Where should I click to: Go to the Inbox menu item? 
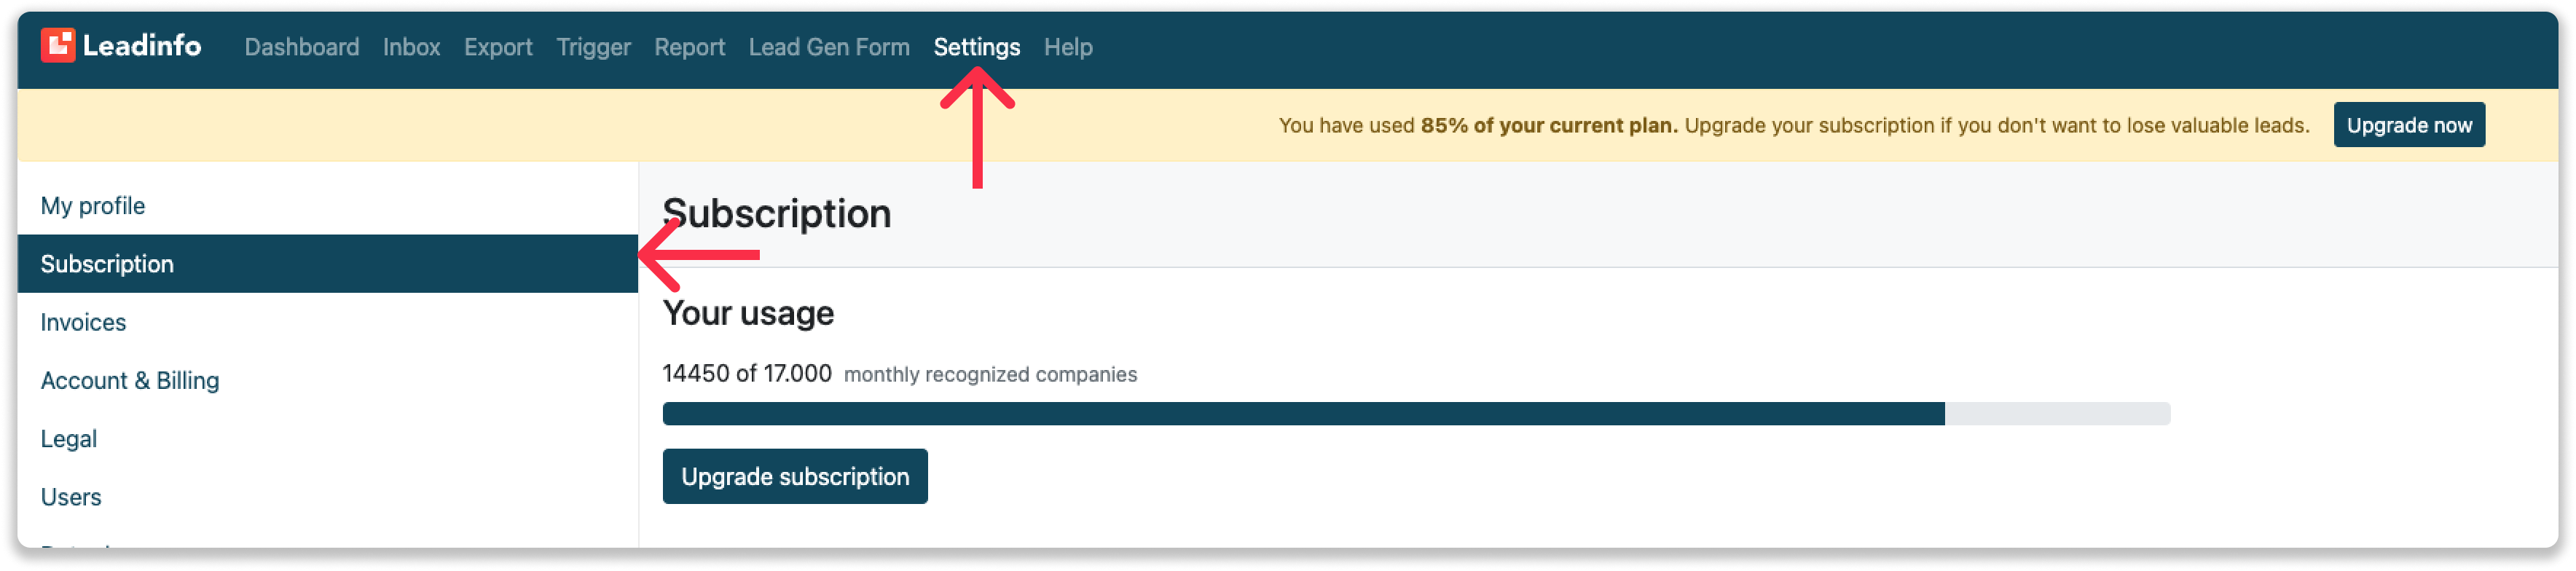[x=411, y=47]
